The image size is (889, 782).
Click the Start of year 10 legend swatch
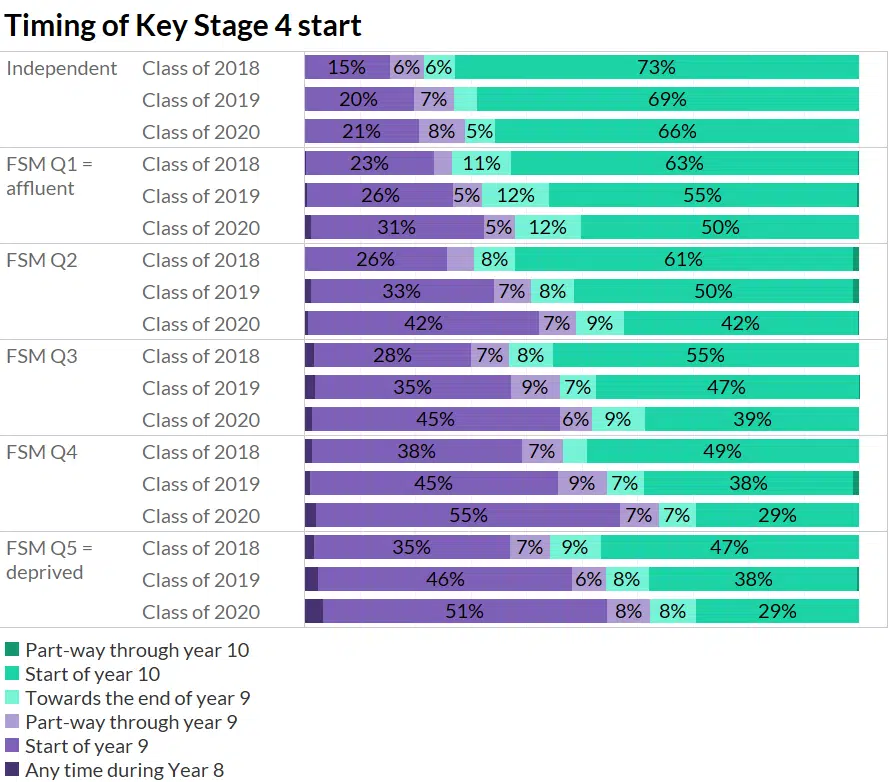[12, 674]
